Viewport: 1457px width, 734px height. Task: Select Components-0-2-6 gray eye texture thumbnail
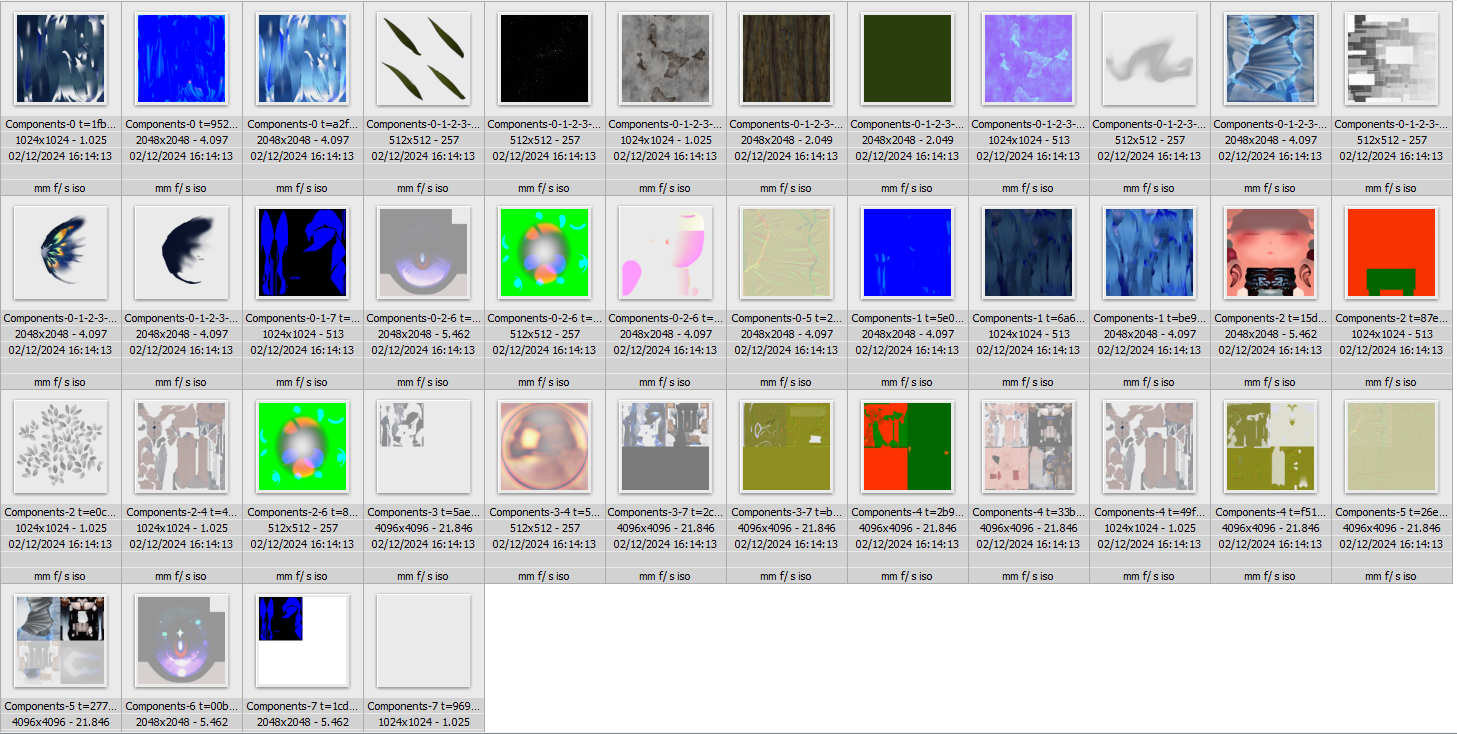[x=423, y=252]
